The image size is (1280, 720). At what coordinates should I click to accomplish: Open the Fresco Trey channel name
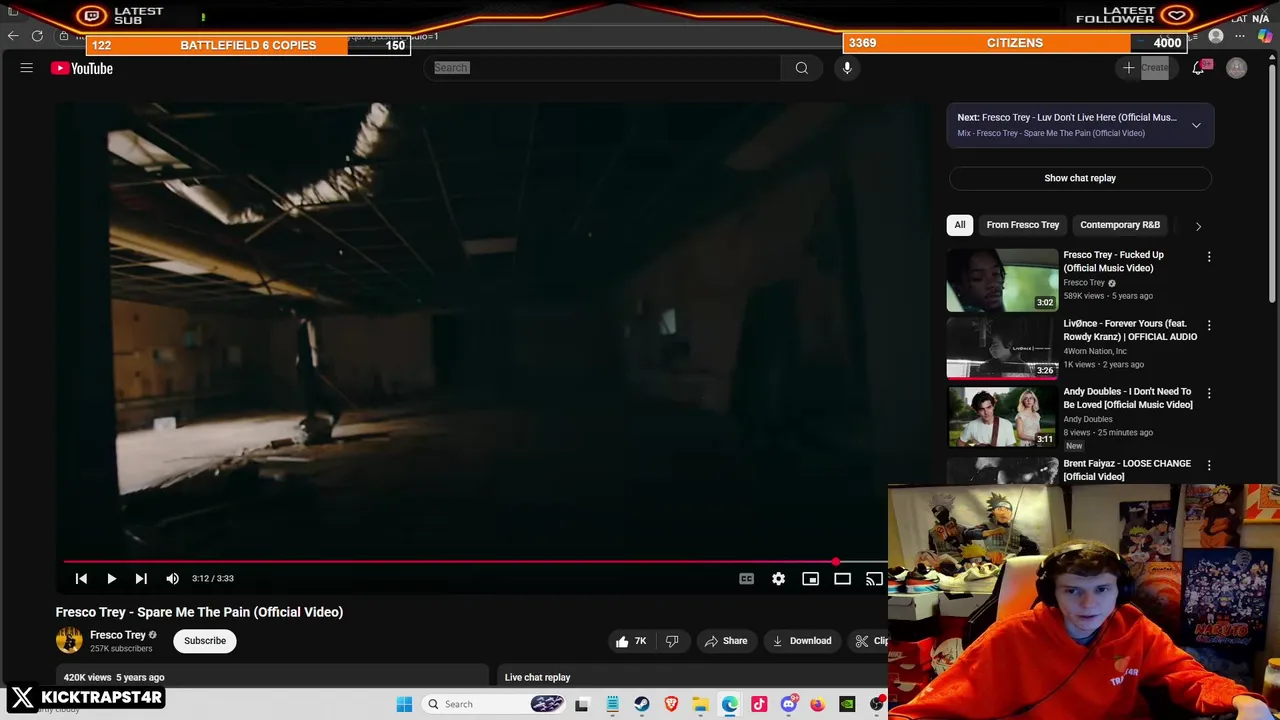118,634
